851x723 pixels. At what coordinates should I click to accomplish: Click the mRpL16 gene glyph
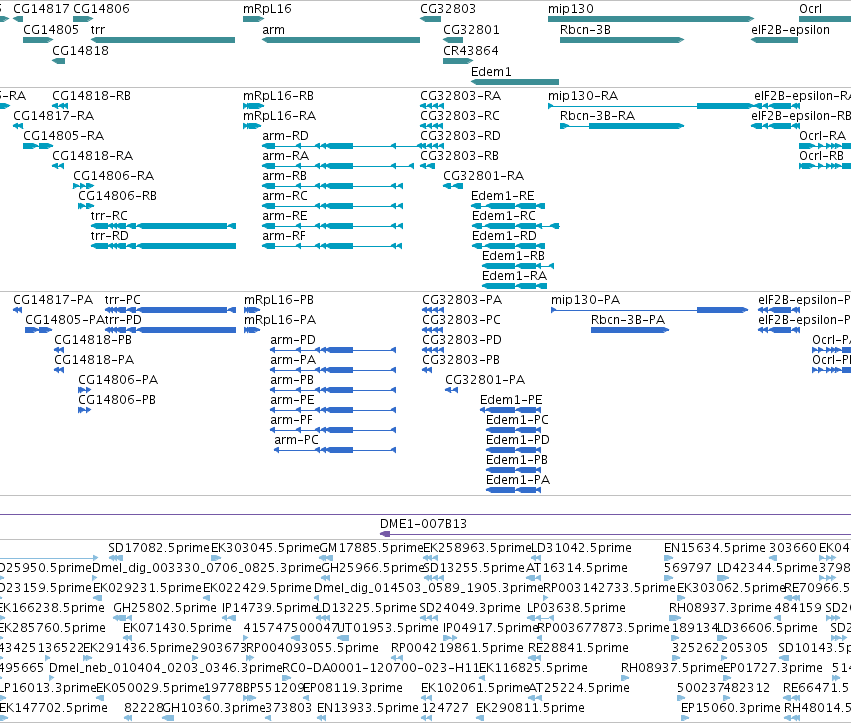(x=253, y=19)
